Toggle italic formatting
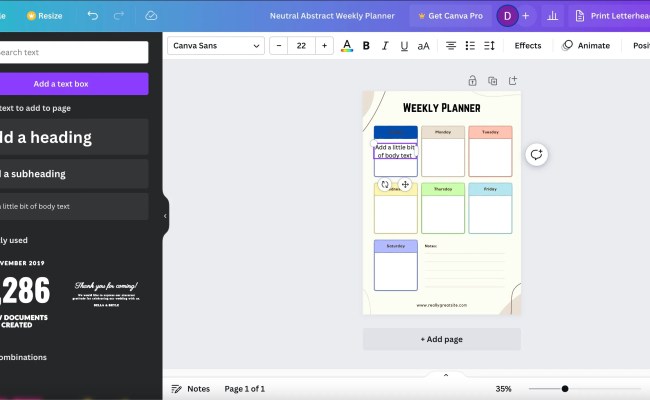 coord(385,46)
